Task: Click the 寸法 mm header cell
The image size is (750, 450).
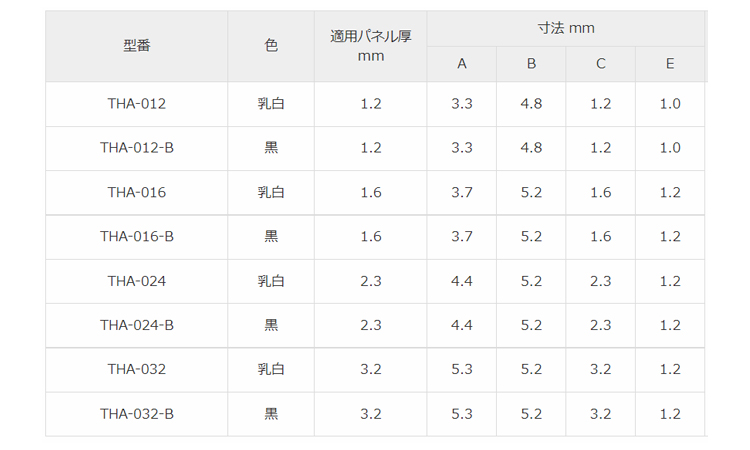Action: pos(565,28)
